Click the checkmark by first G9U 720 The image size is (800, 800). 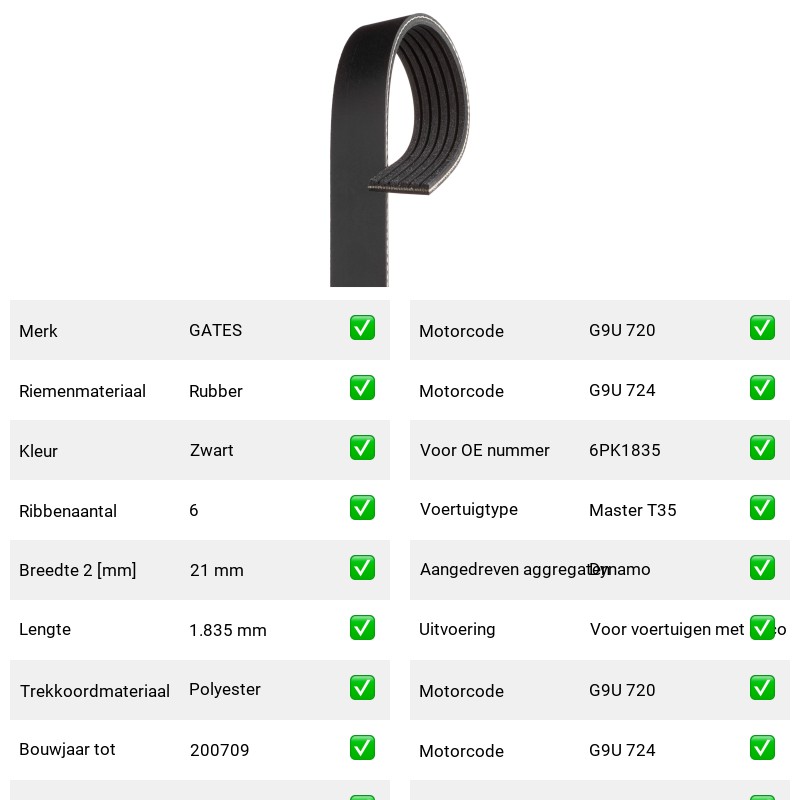click(x=762, y=328)
